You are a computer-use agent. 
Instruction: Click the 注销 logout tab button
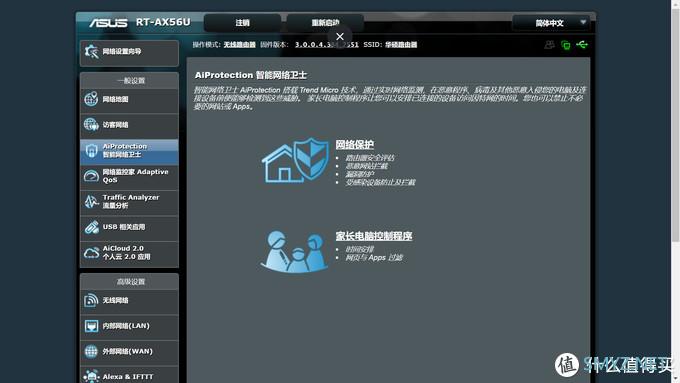[x=242, y=23]
